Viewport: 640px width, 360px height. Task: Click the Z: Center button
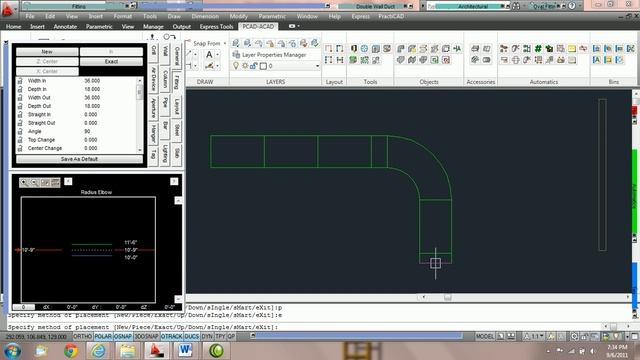tap(47, 62)
